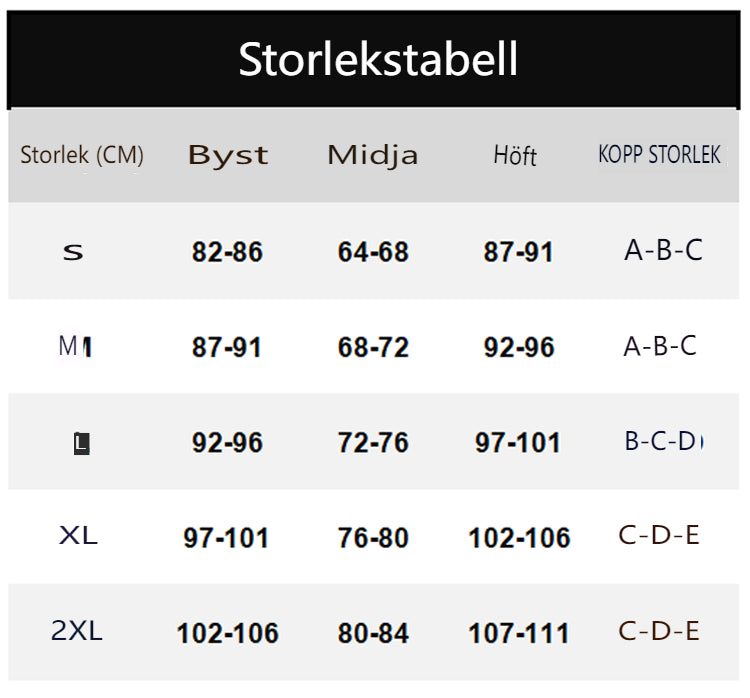Select the M size row label
The height and width of the screenshot is (698, 750).
(x=75, y=347)
